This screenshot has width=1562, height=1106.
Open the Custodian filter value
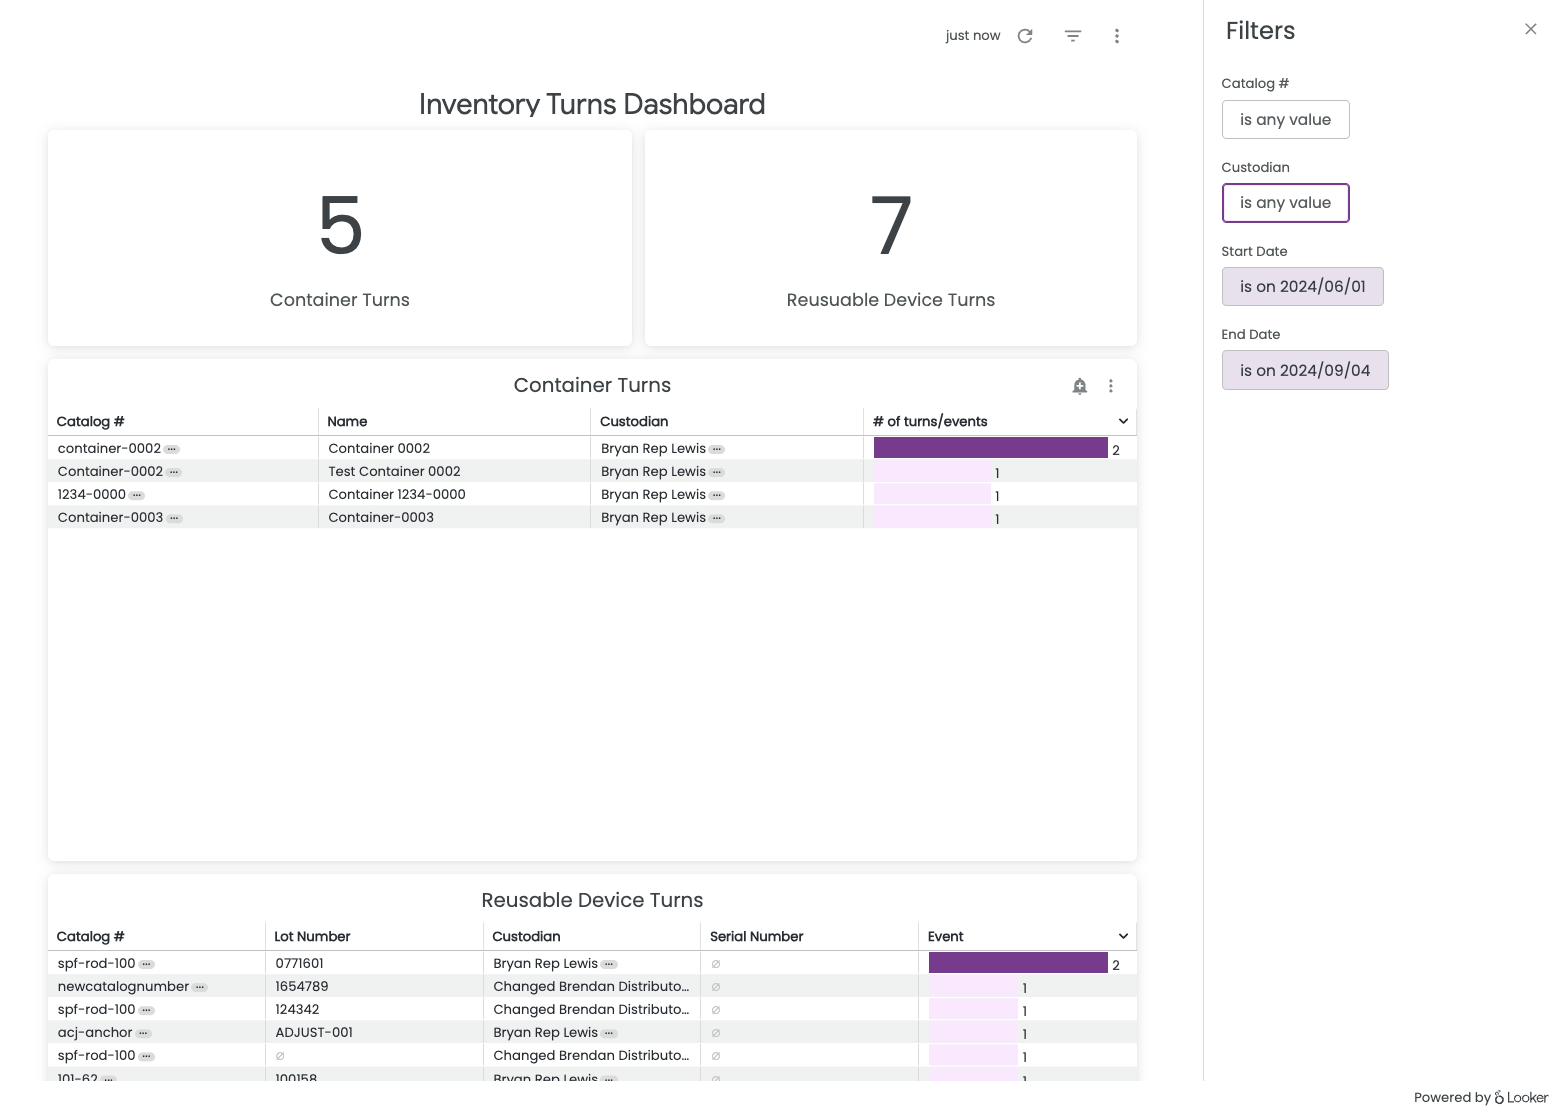[x=1285, y=203]
